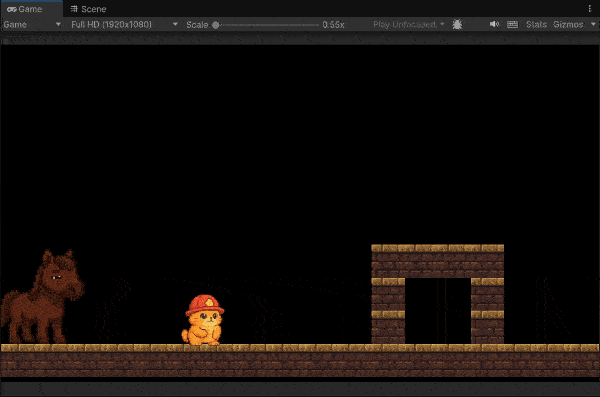The image size is (600, 397).
Task: Toggle the Stats overlay
Action: click(x=536, y=25)
